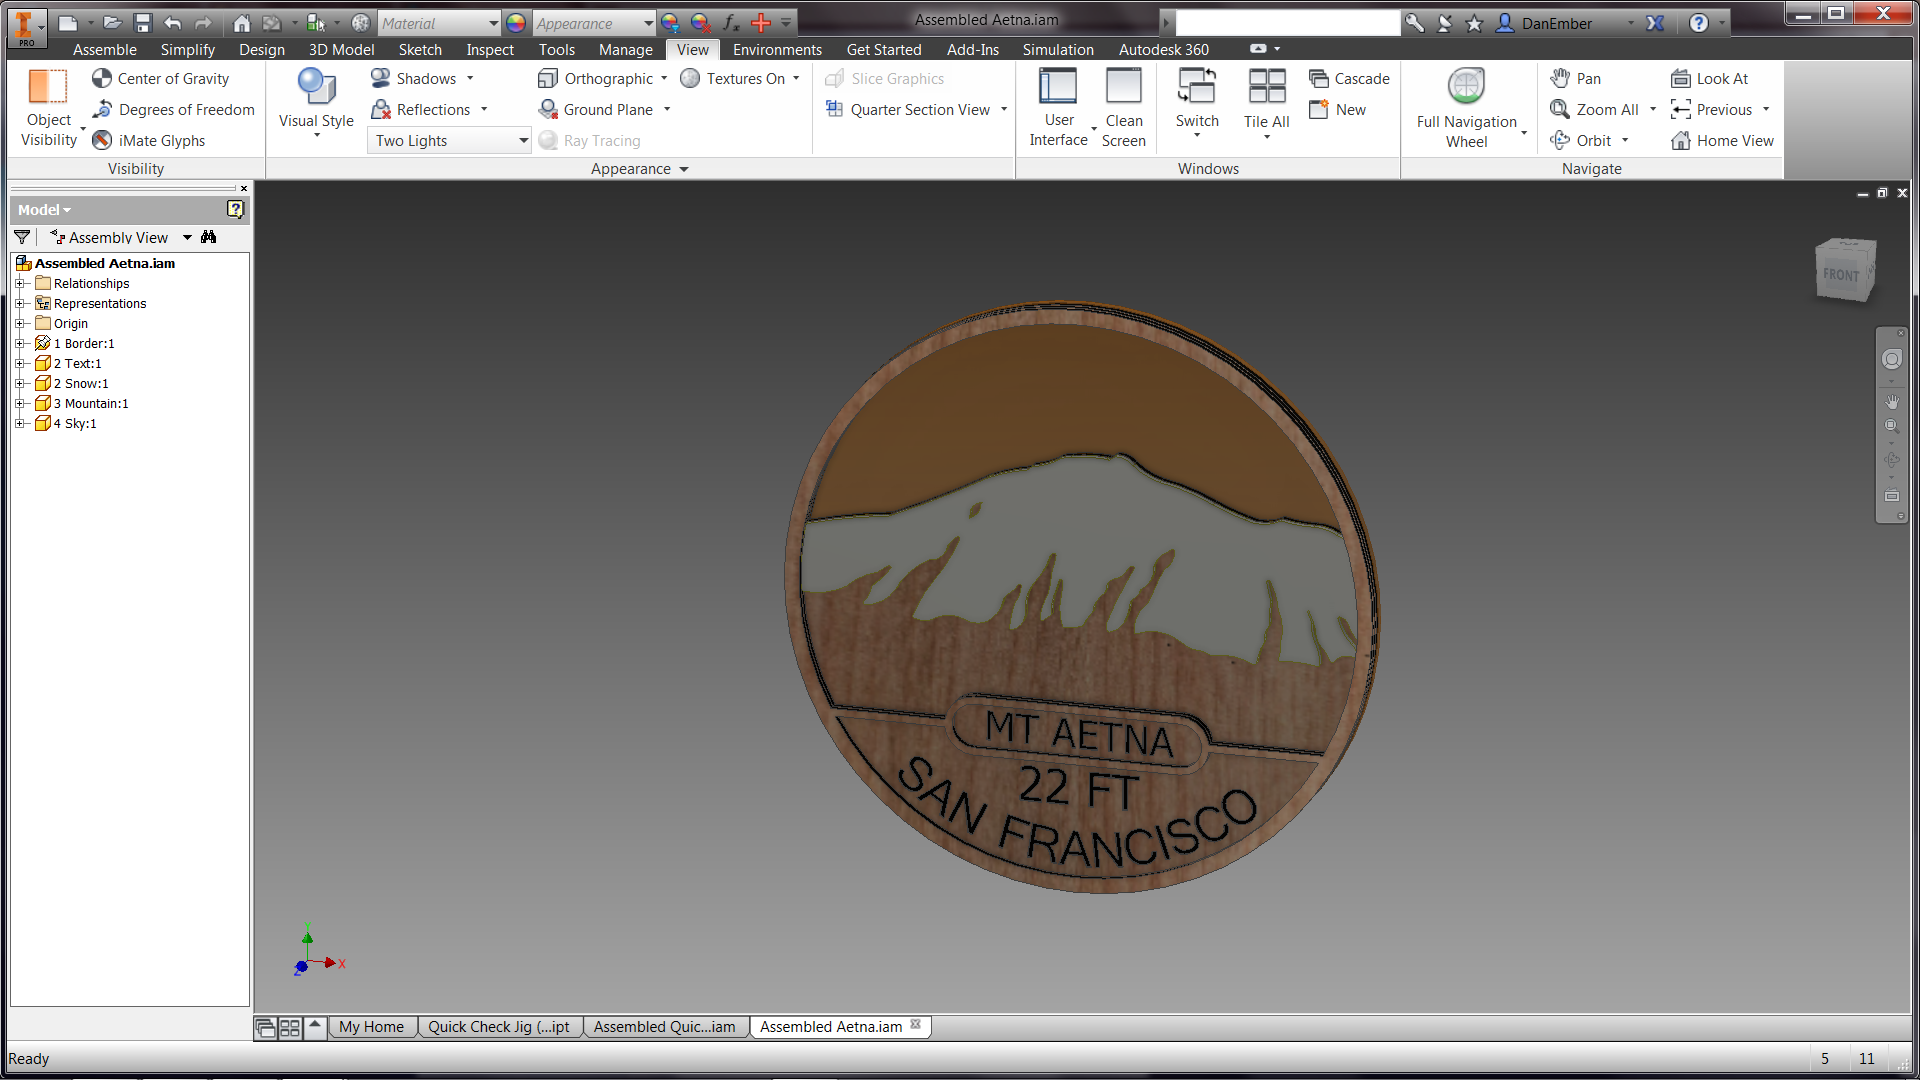Select the Orthographic view mode
Image resolution: width=1920 pixels, height=1080 pixels.
click(595, 79)
